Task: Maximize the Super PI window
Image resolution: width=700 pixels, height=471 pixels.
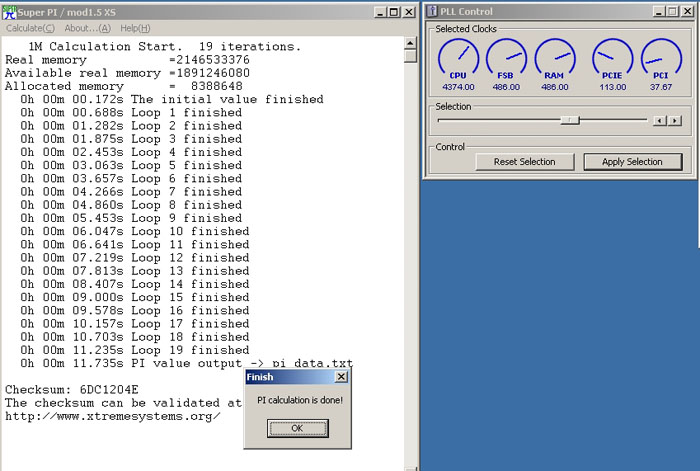Action: 394,12
